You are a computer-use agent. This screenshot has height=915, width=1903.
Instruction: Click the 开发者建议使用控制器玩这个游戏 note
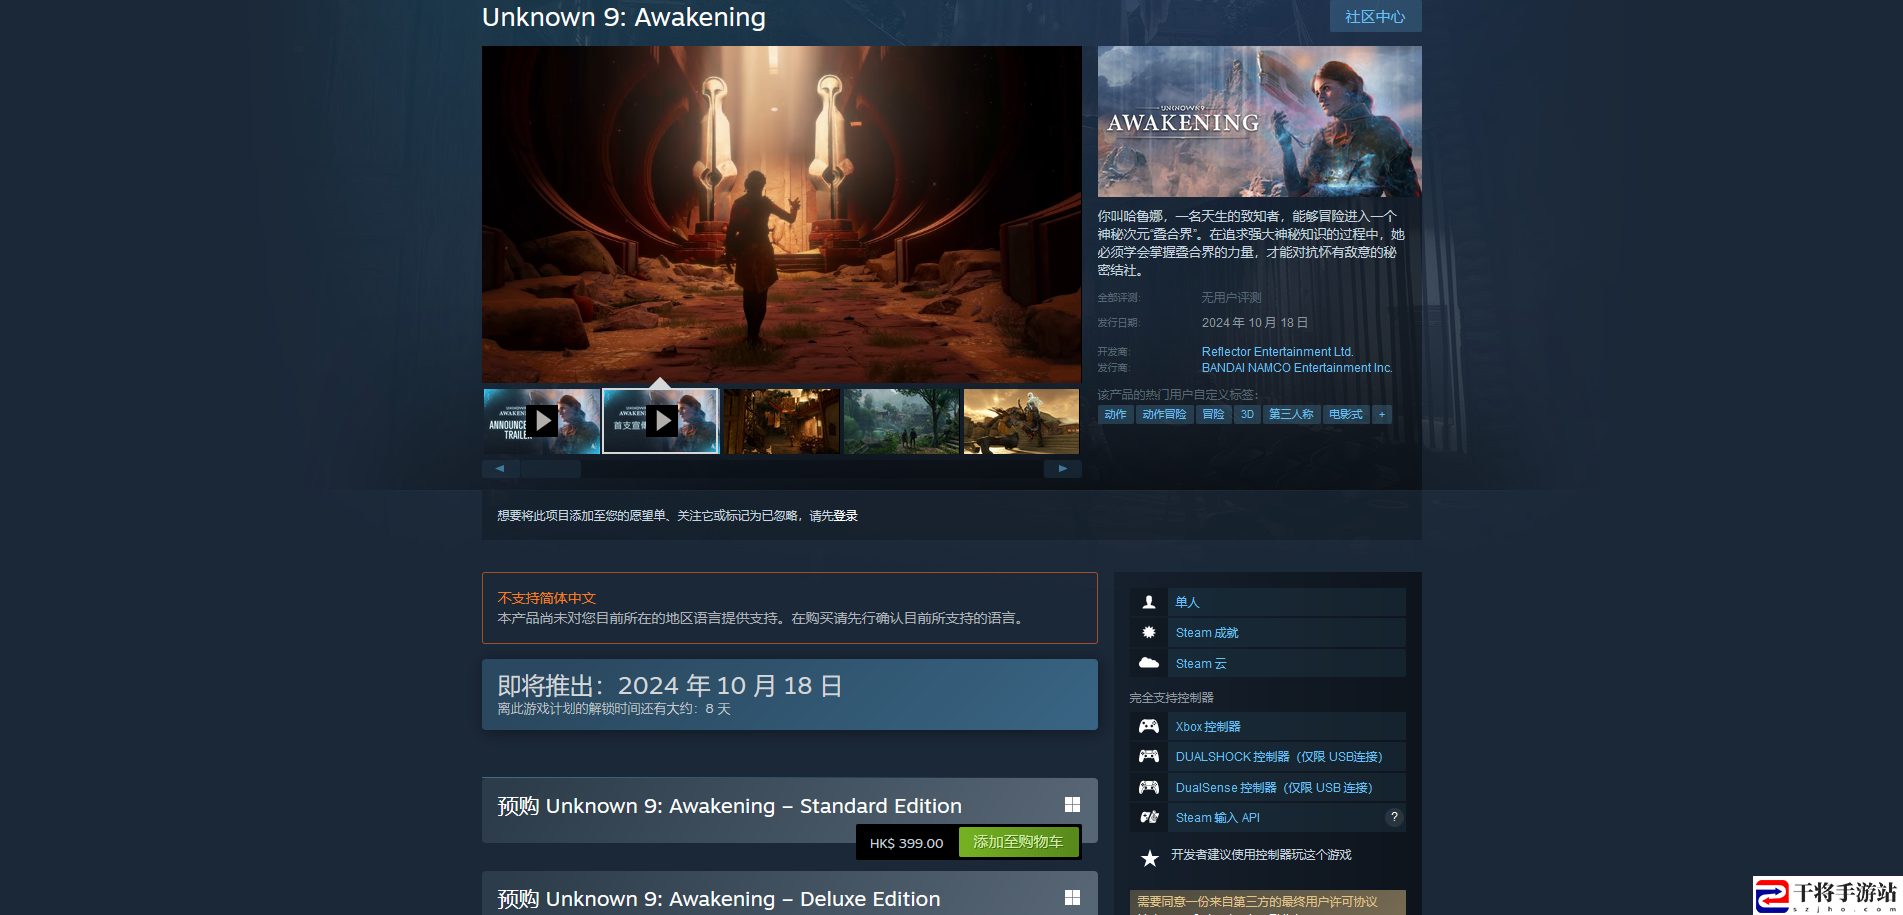coord(1261,855)
